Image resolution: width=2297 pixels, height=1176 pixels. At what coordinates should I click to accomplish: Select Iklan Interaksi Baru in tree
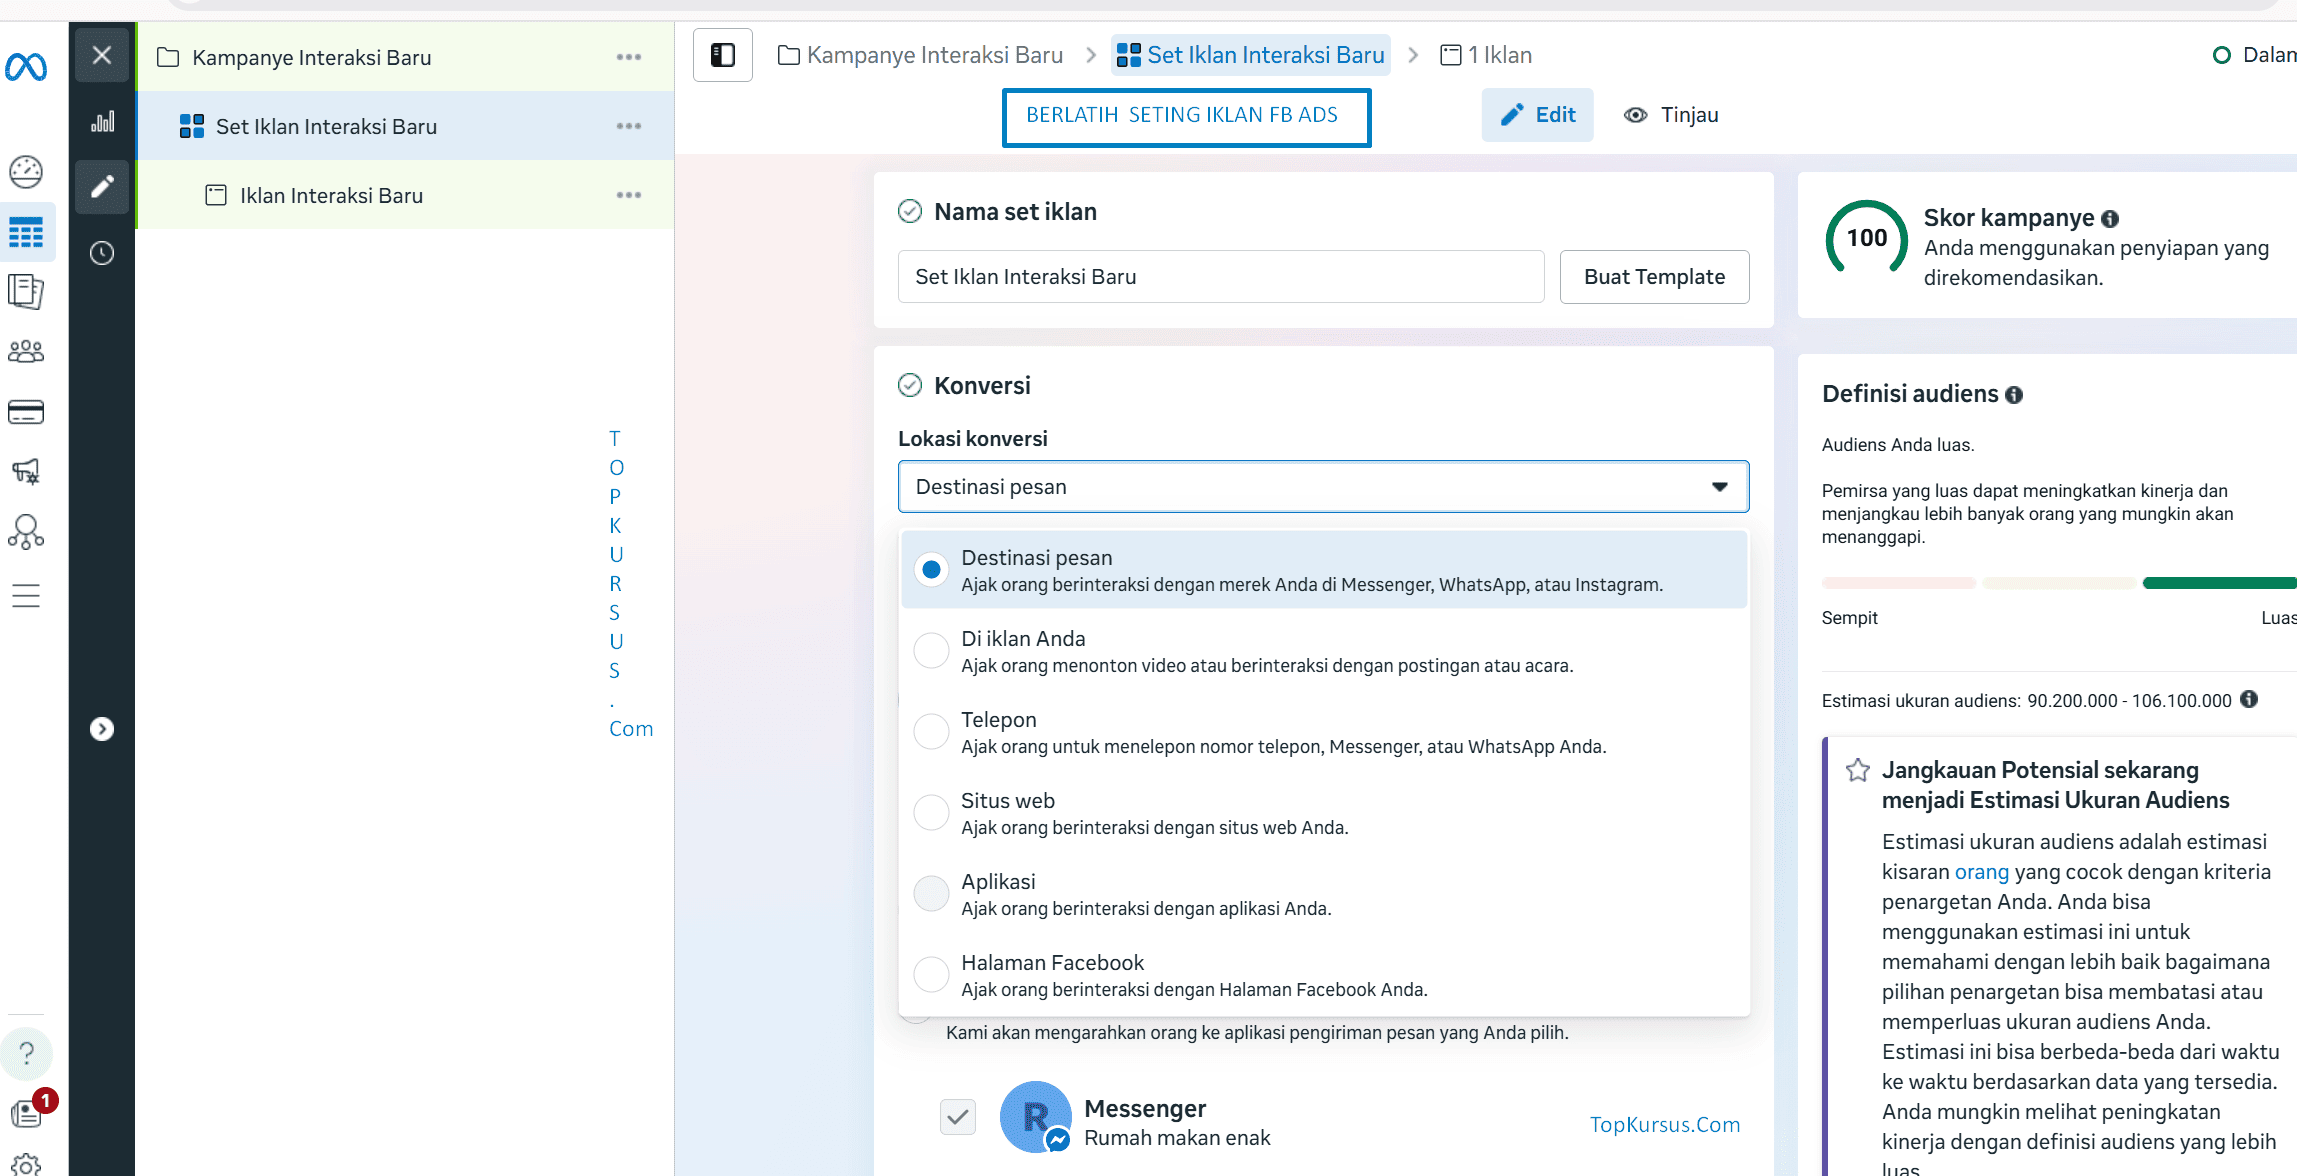click(331, 196)
